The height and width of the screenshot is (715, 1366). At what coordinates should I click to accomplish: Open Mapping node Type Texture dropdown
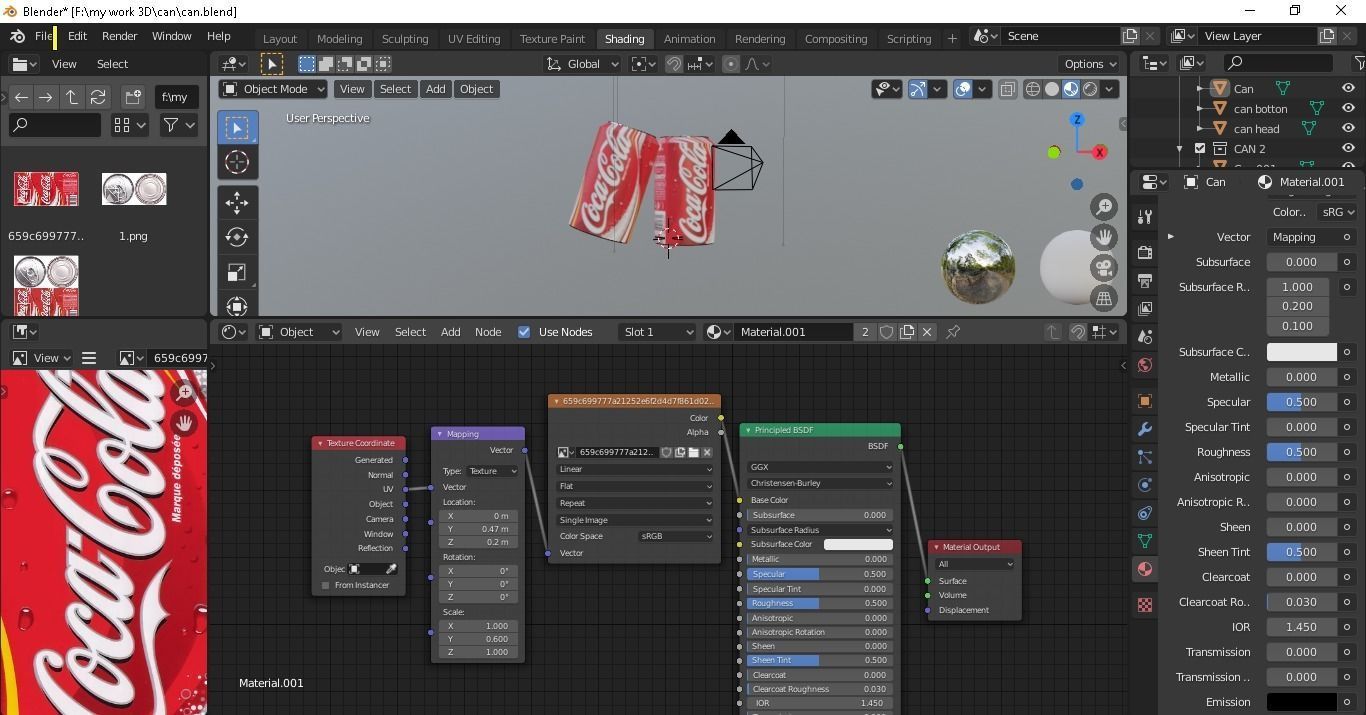click(x=493, y=471)
